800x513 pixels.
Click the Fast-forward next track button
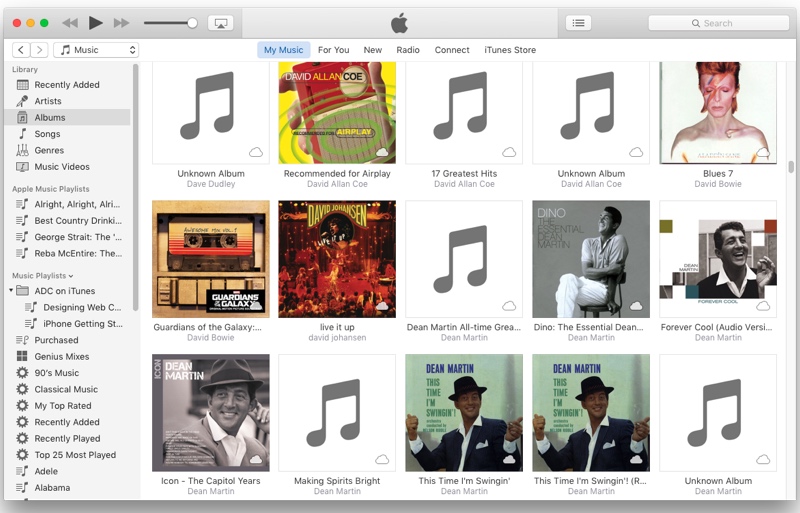pyautogui.click(x=121, y=22)
